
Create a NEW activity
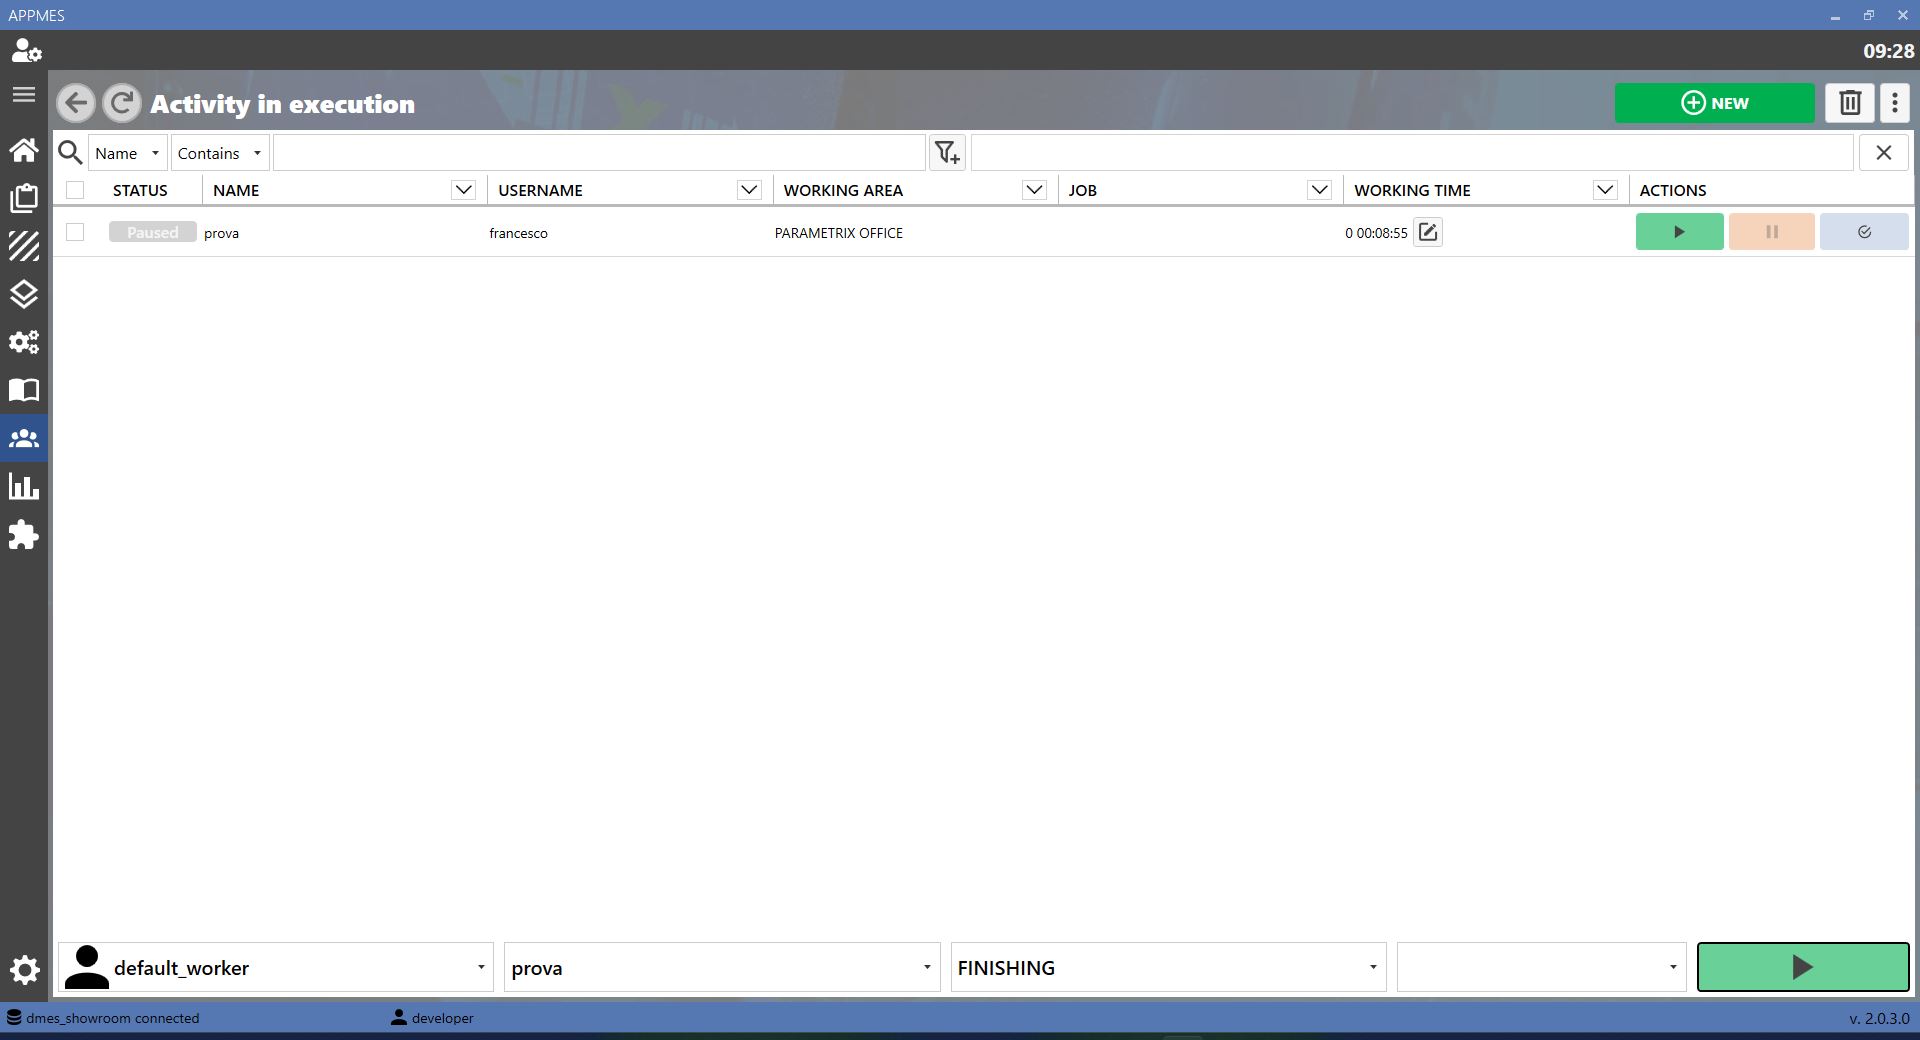[x=1714, y=103]
